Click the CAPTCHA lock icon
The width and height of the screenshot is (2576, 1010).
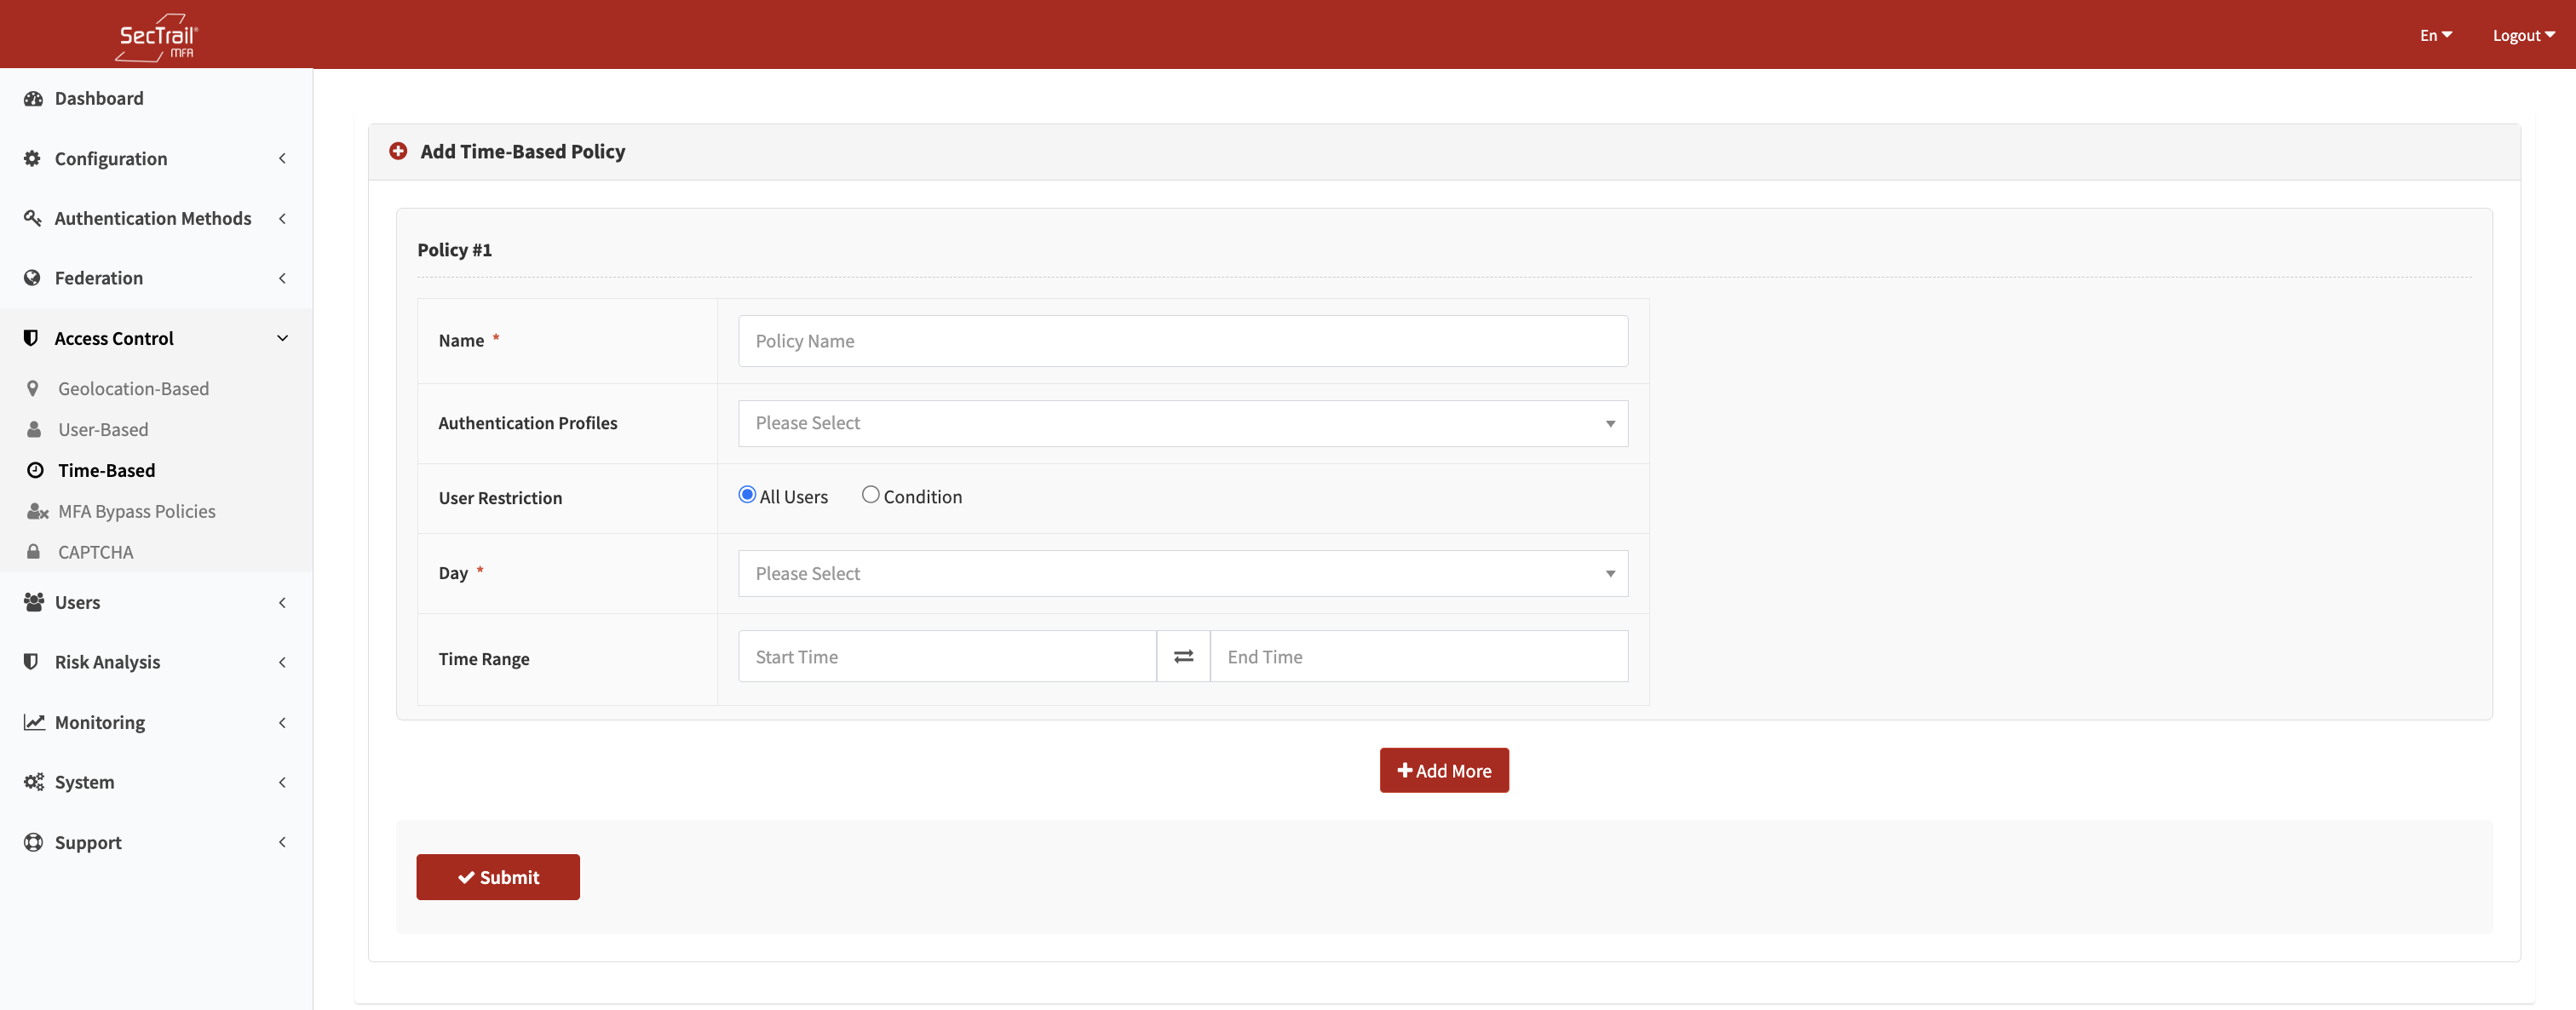[x=34, y=552]
